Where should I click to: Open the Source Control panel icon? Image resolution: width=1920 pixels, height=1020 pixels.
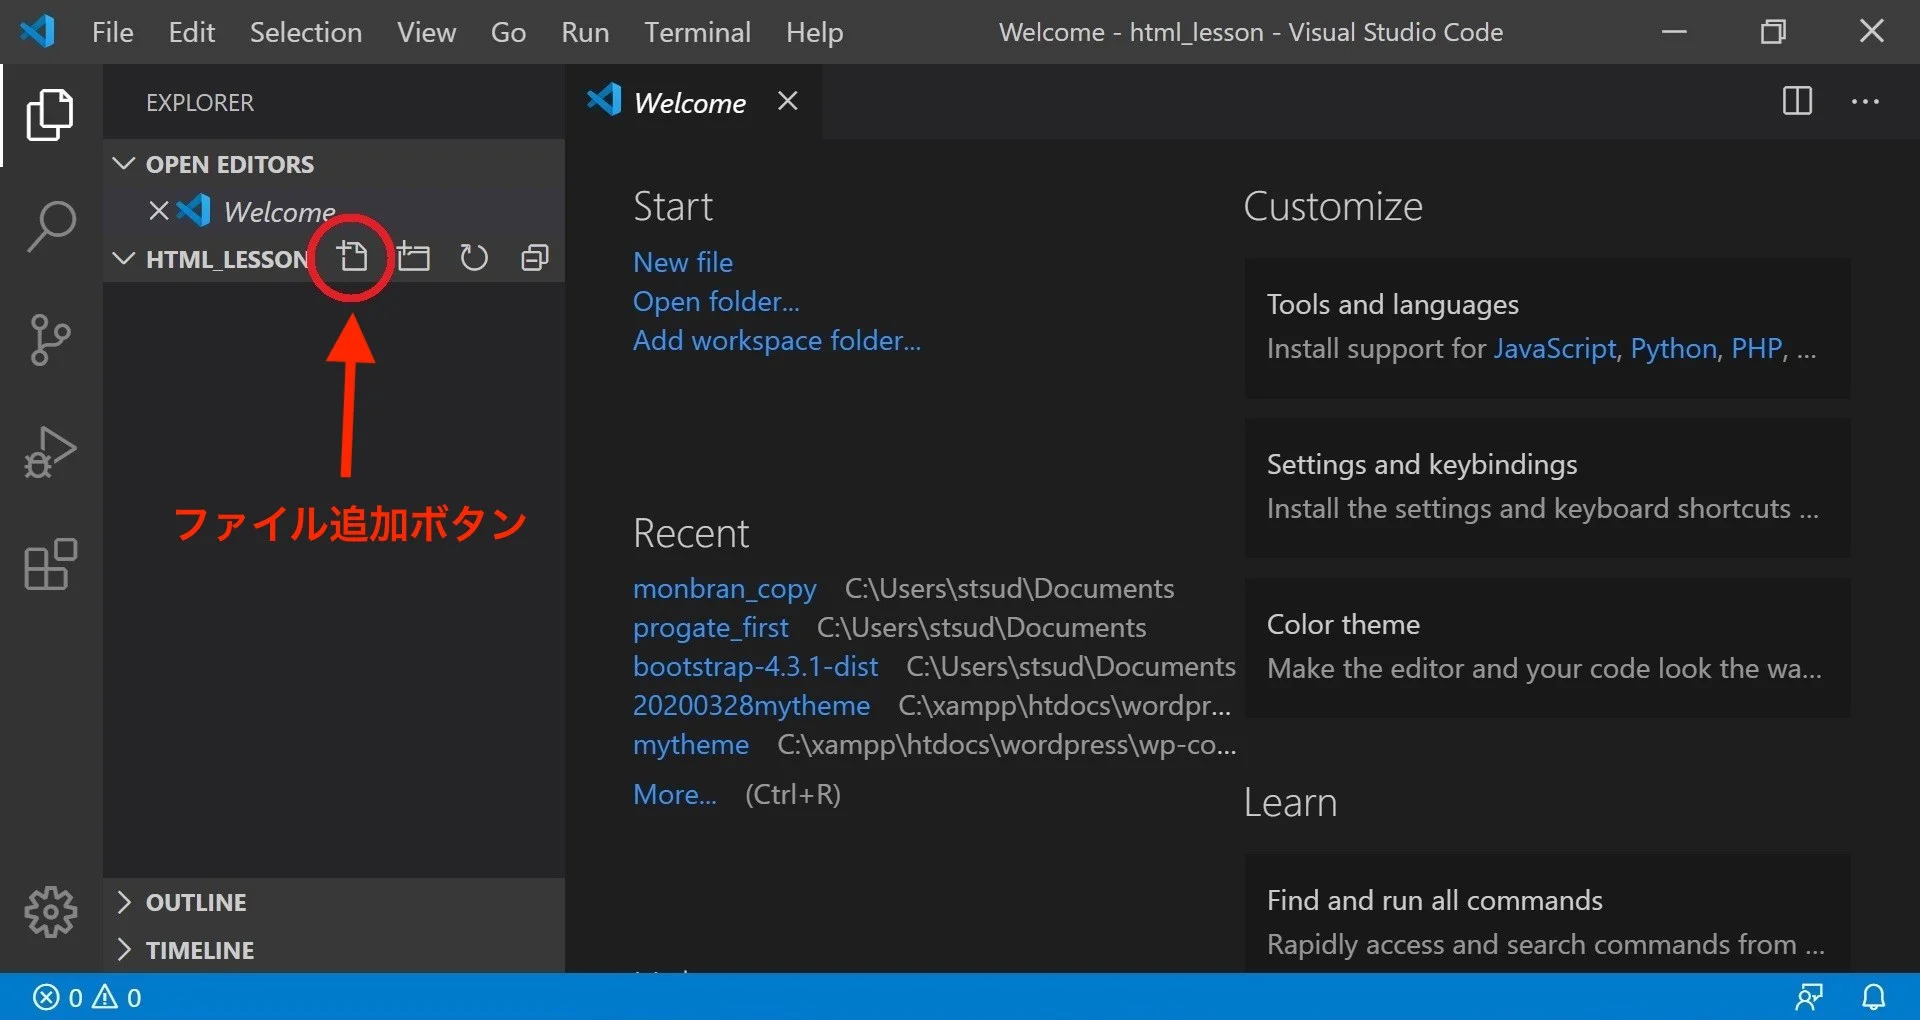tap(49, 340)
